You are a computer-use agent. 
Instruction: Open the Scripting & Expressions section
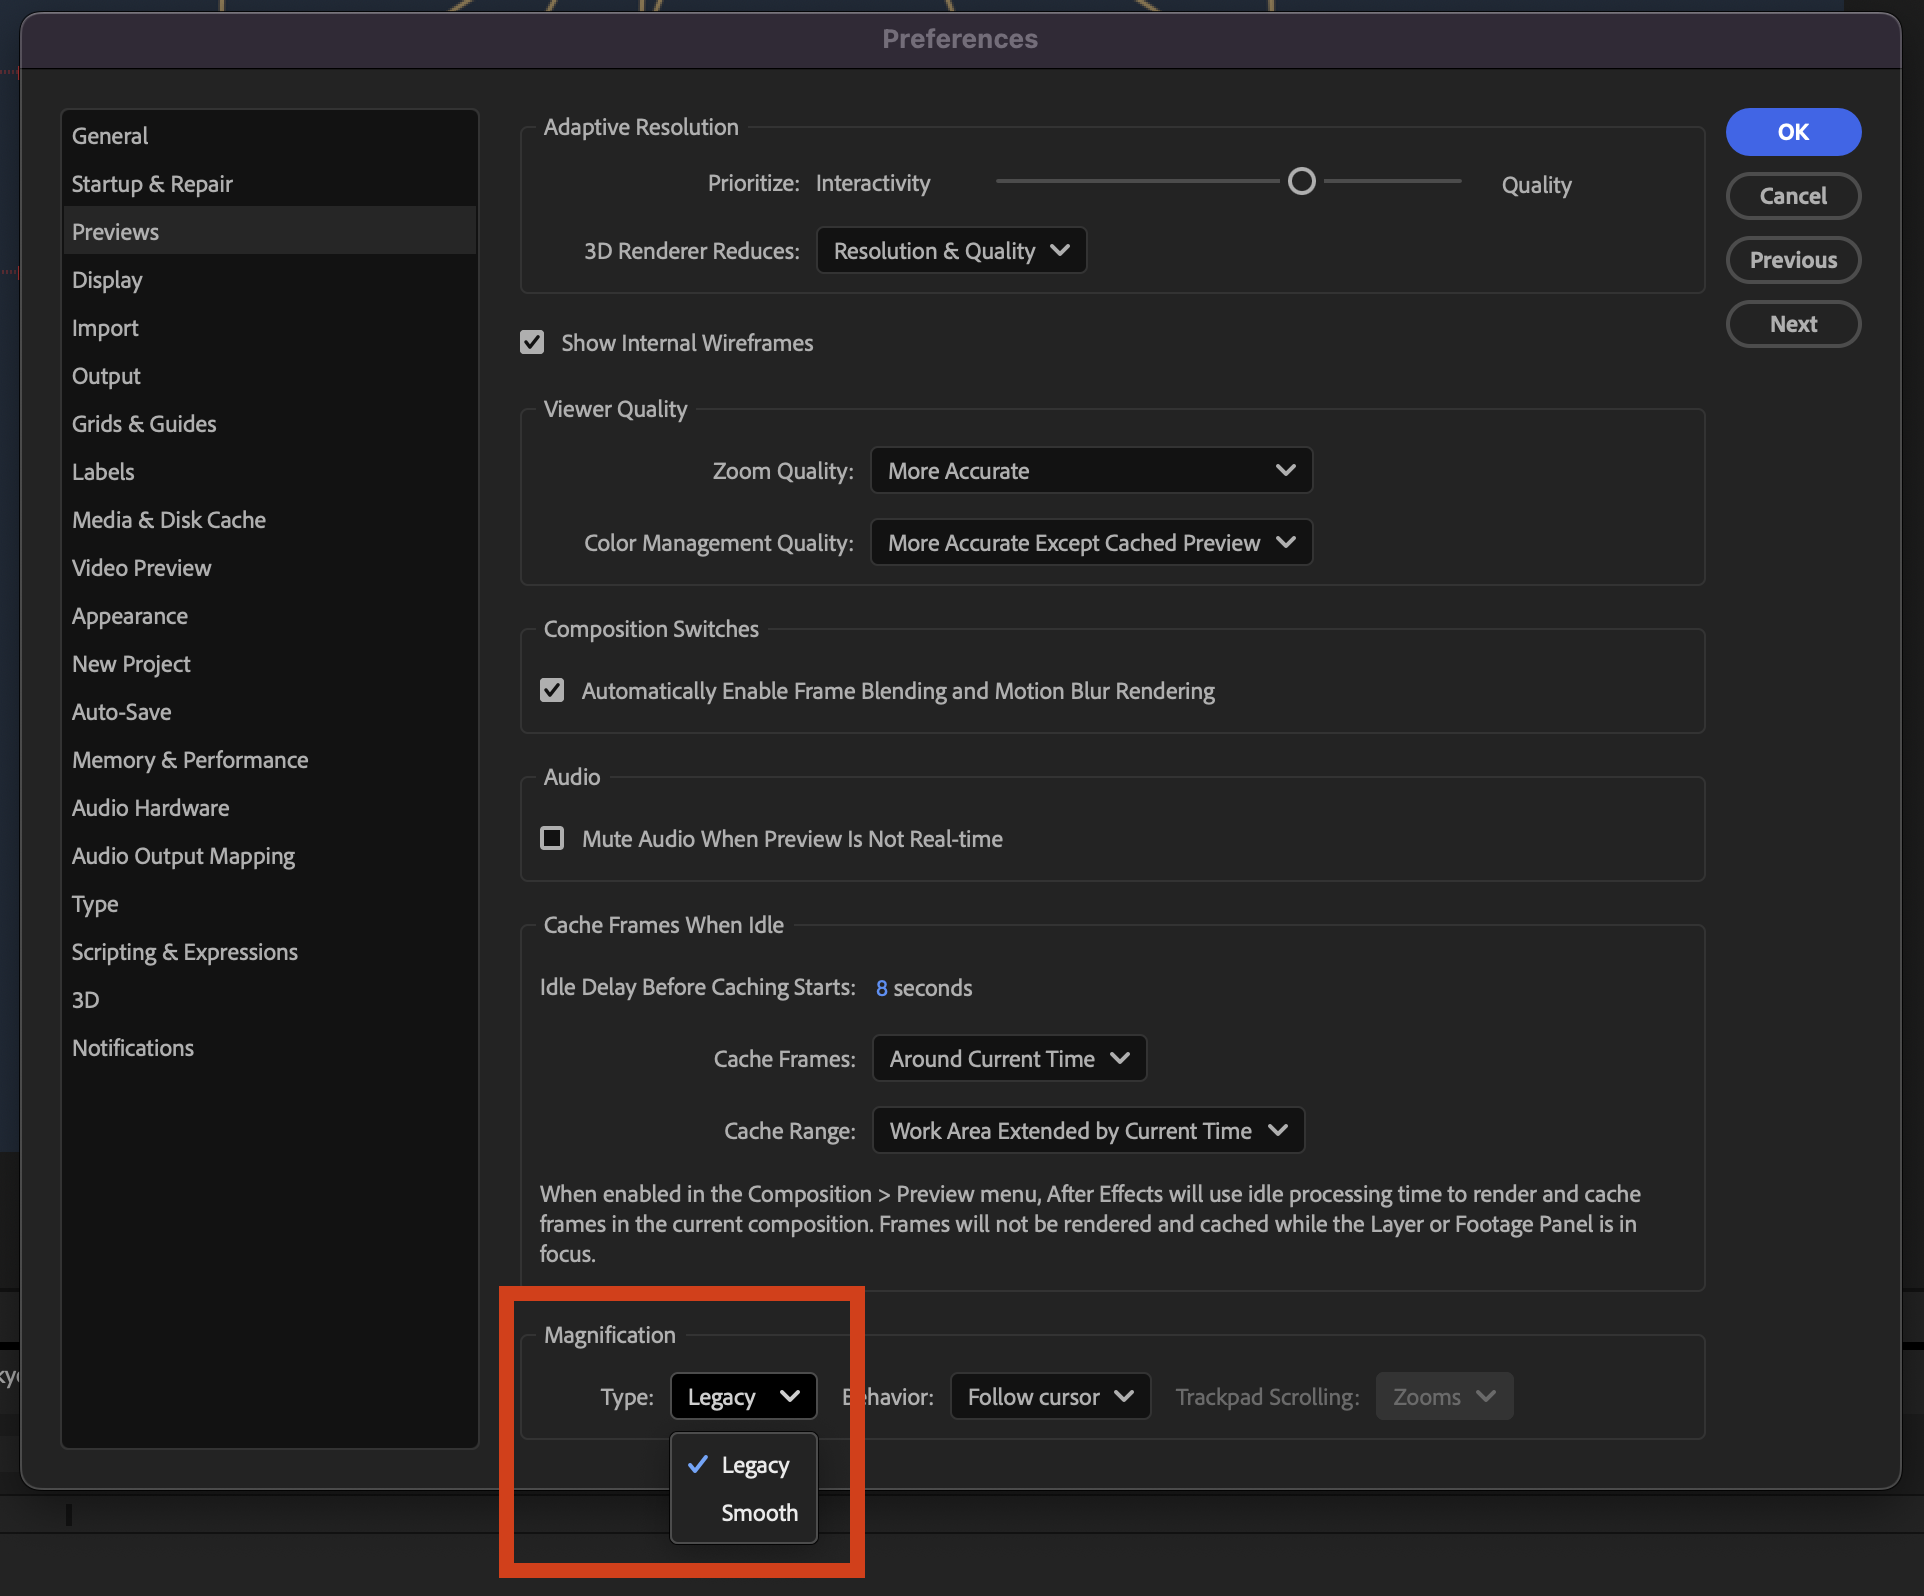pos(184,951)
